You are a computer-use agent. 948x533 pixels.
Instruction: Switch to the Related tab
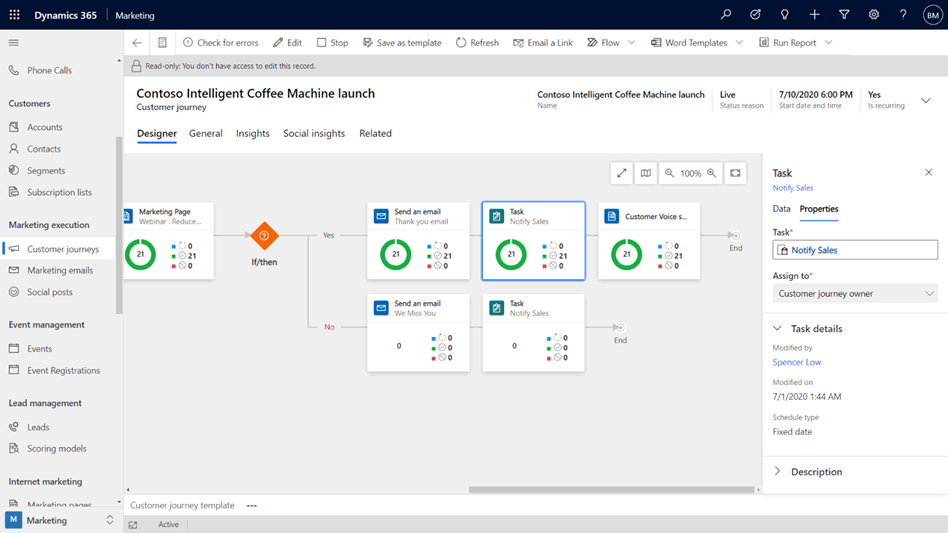[375, 134]
